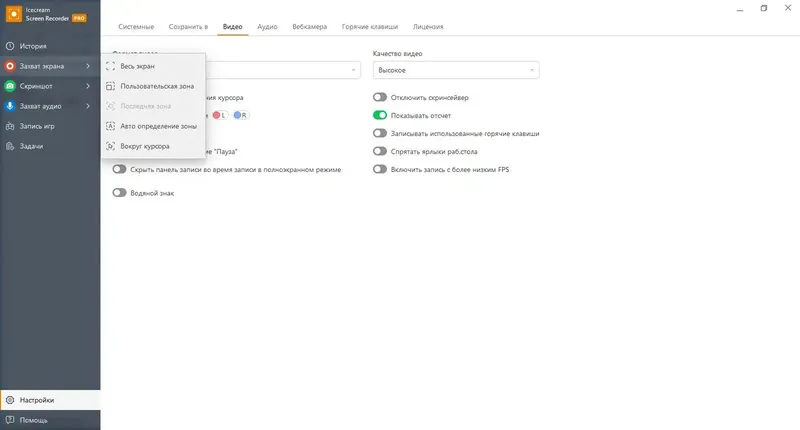Click the PRO badge next to app name
The image size is (800, 430).
79,18
